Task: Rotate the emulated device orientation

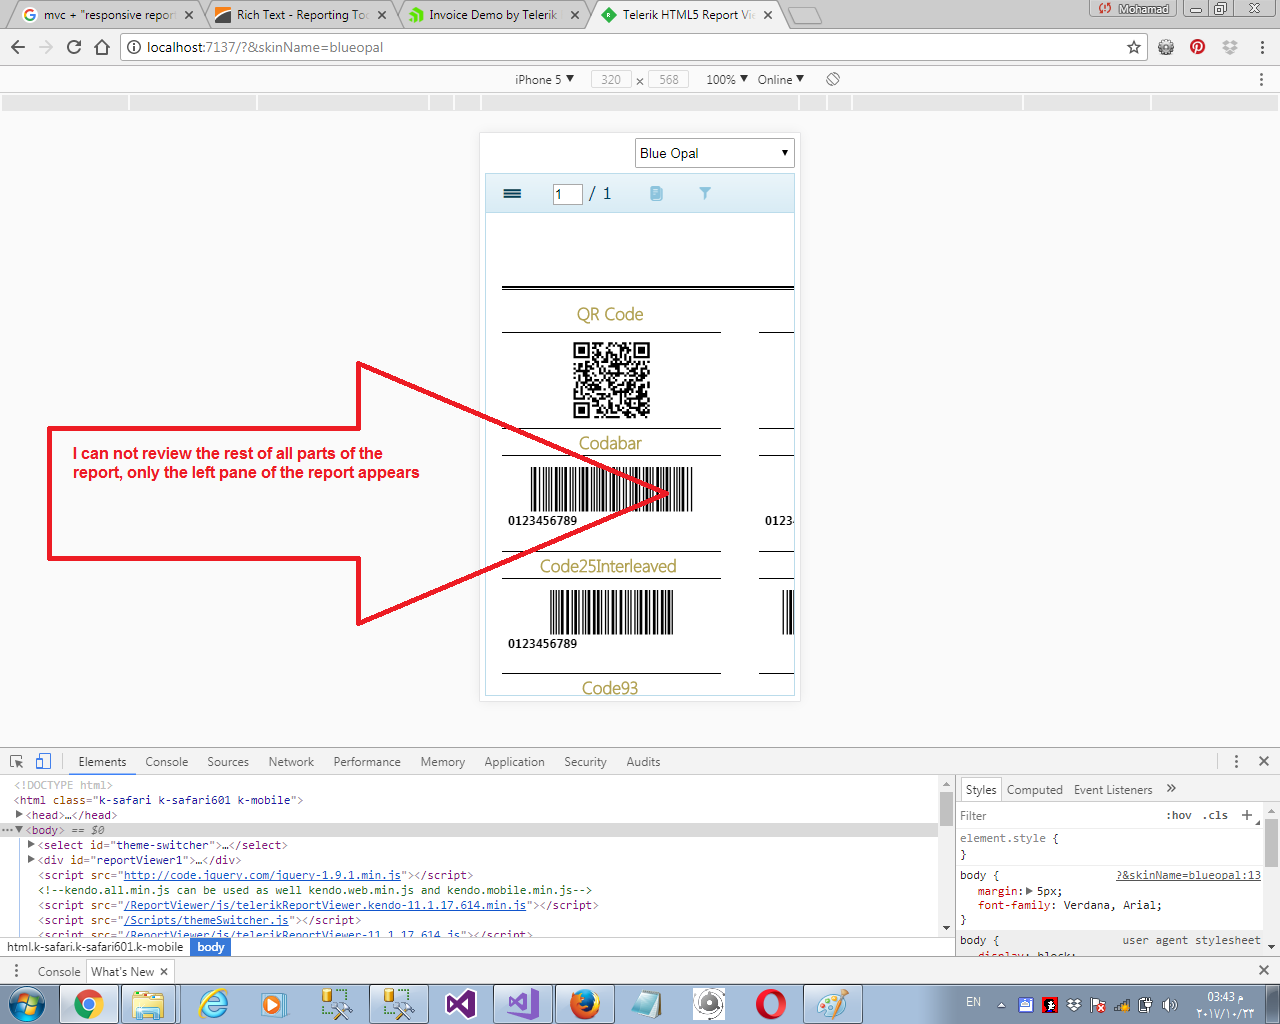Action: tap(833, 79)
